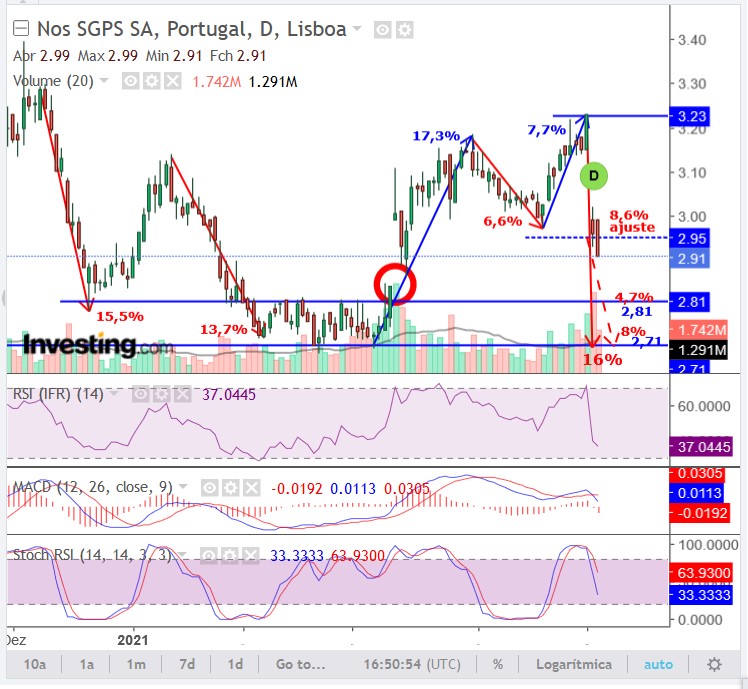The height and width of the screenshot is (689, 748).
Task: Click the 0.0305 MACD axis label
Action: coord(697,474)
